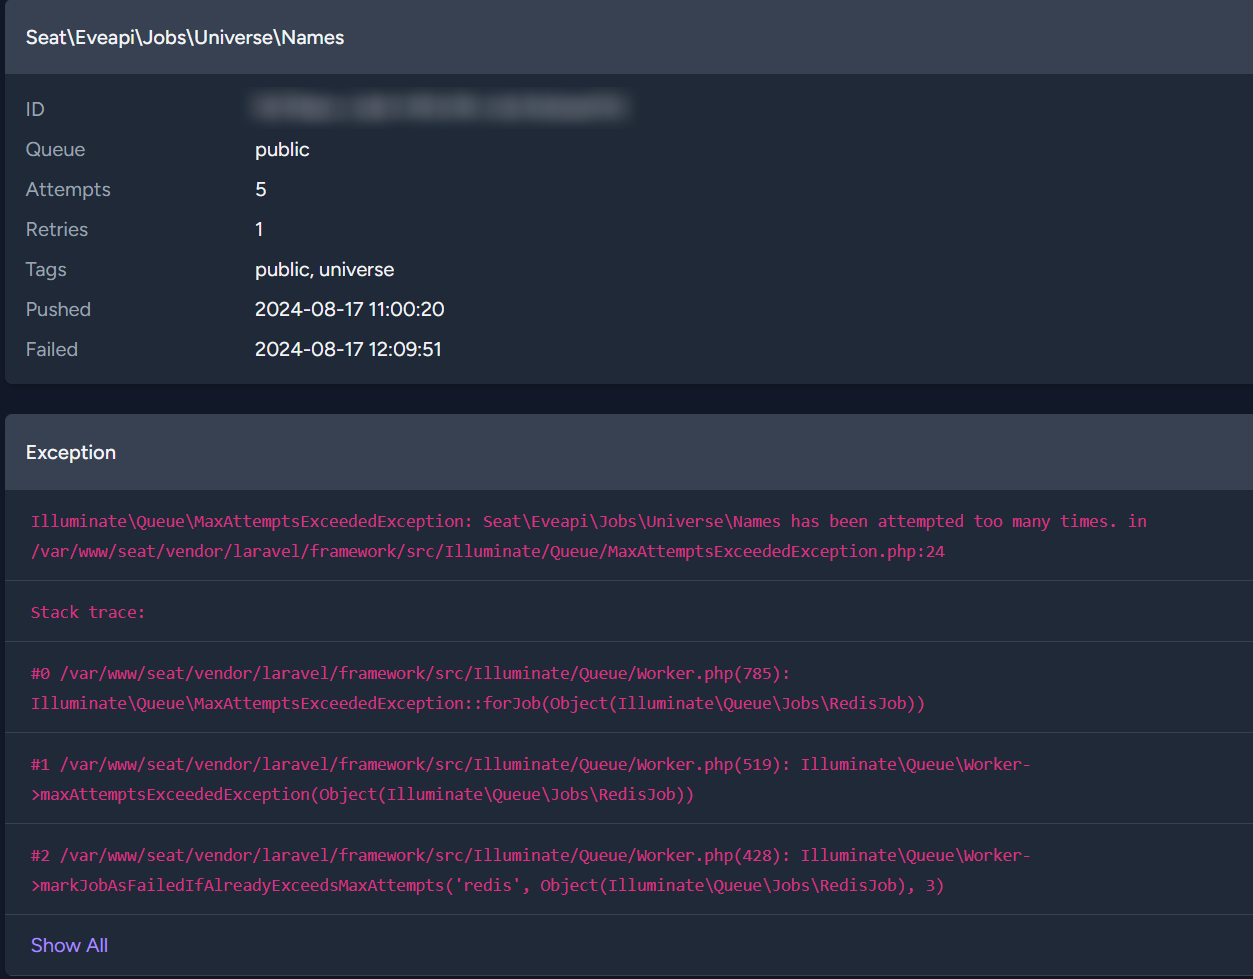
Task: Click the ID field label
Action: 35,109
